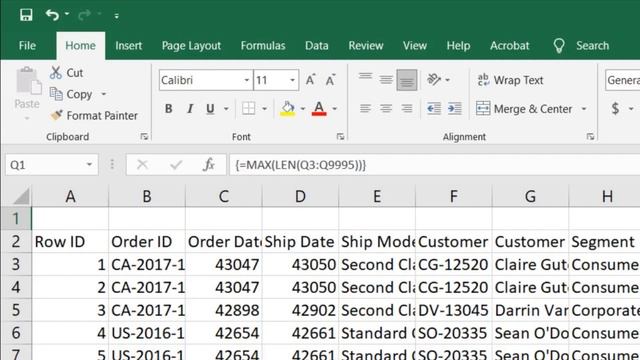Click Increase Font Size icon
The height and width of the screenshot is (360, 640).
click(310, 80)
